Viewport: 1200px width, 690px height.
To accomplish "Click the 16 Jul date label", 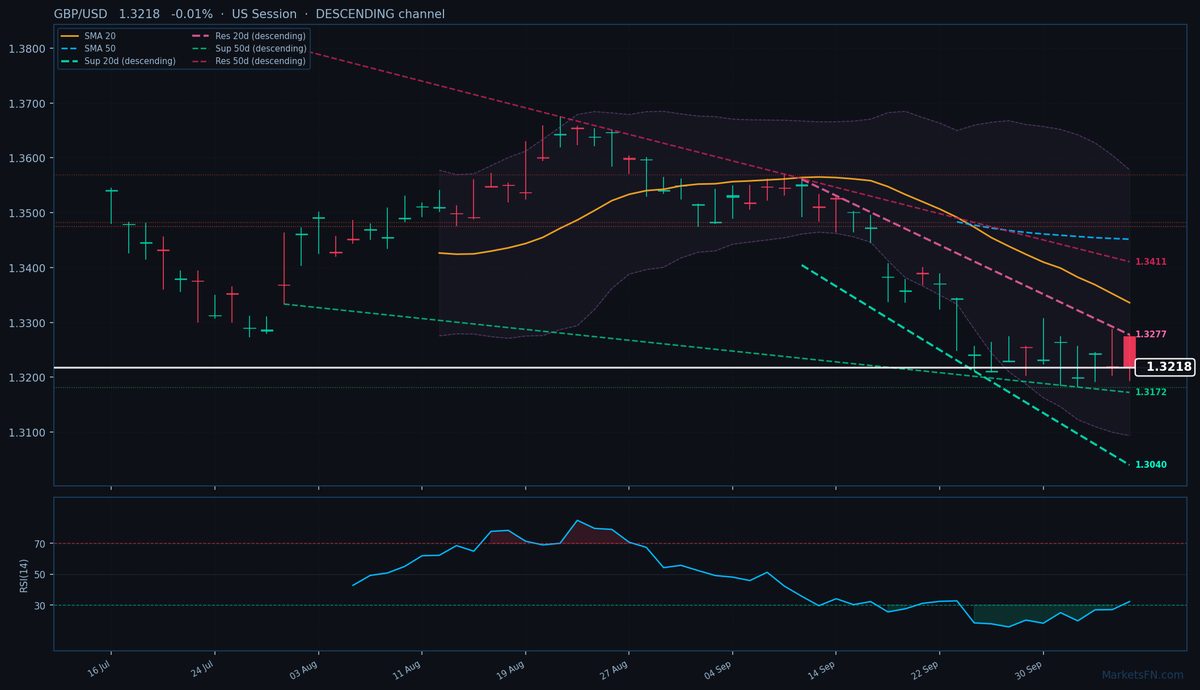I will click(98, 668).
